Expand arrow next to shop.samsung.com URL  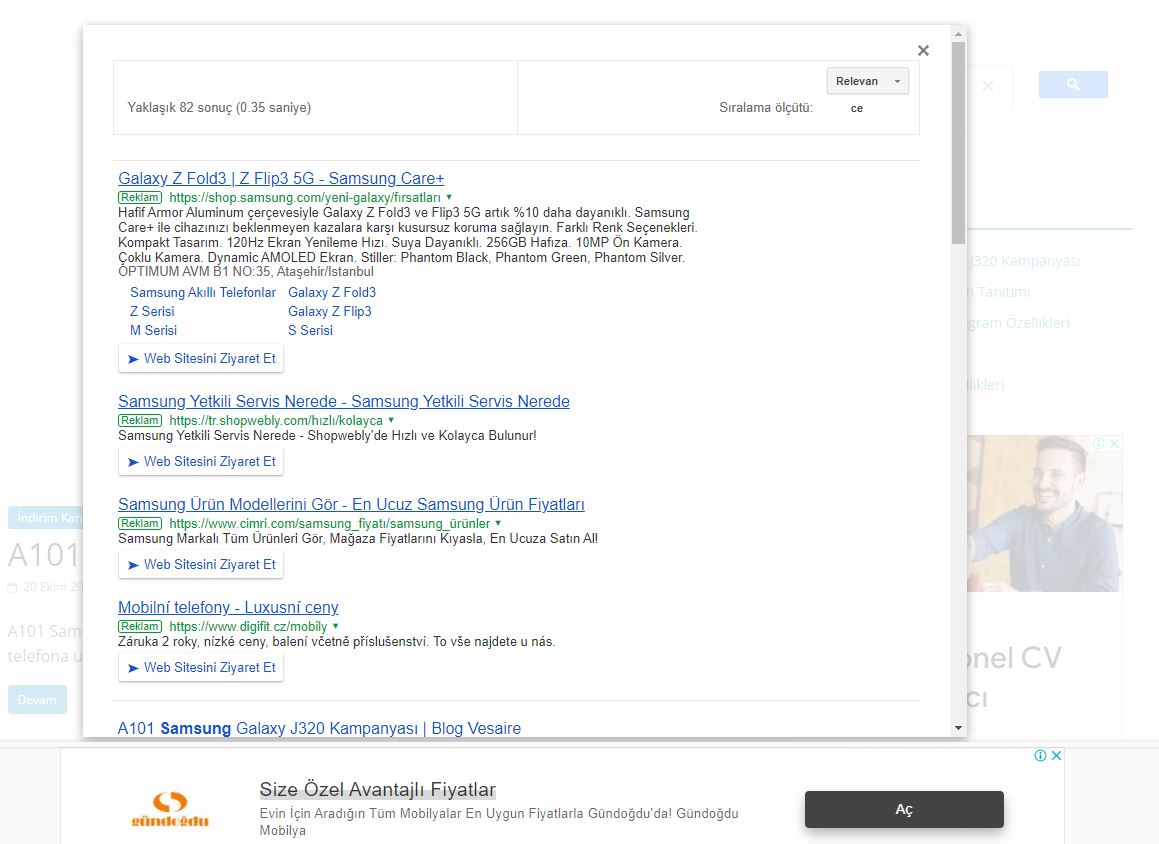click(x=449, y=197)
